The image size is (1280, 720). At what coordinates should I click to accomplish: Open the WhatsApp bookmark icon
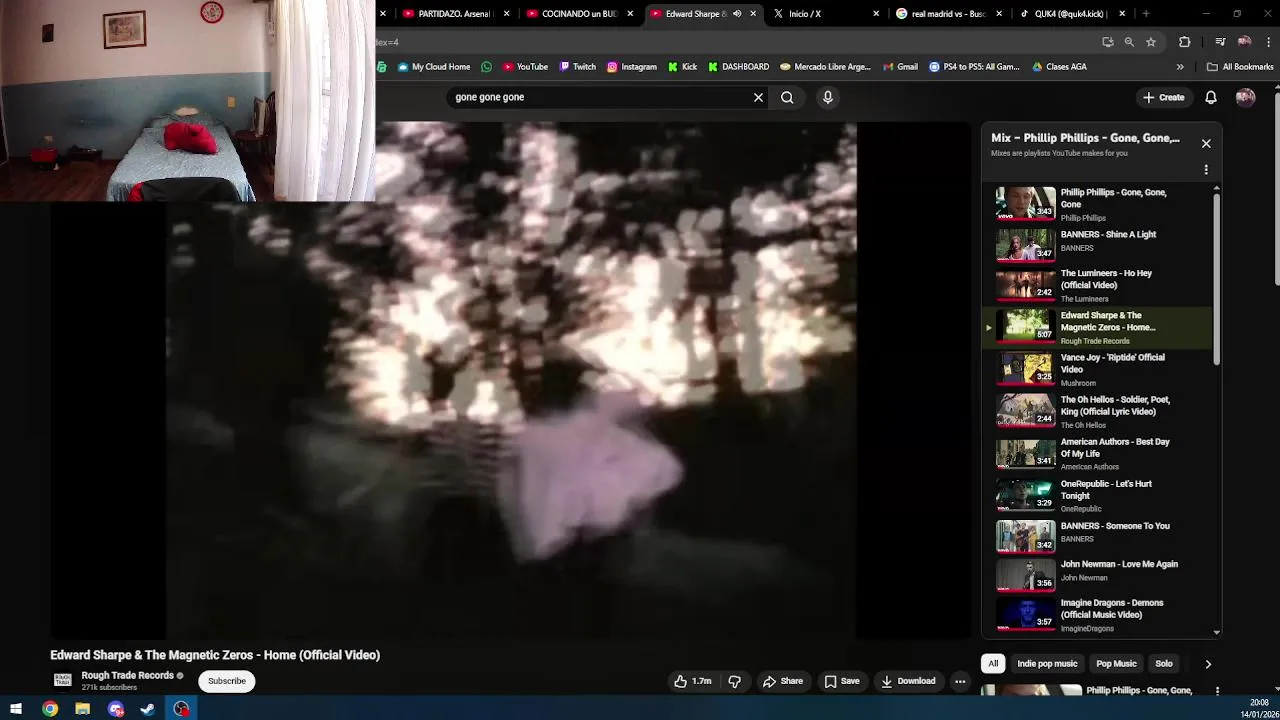coord(486,67)
